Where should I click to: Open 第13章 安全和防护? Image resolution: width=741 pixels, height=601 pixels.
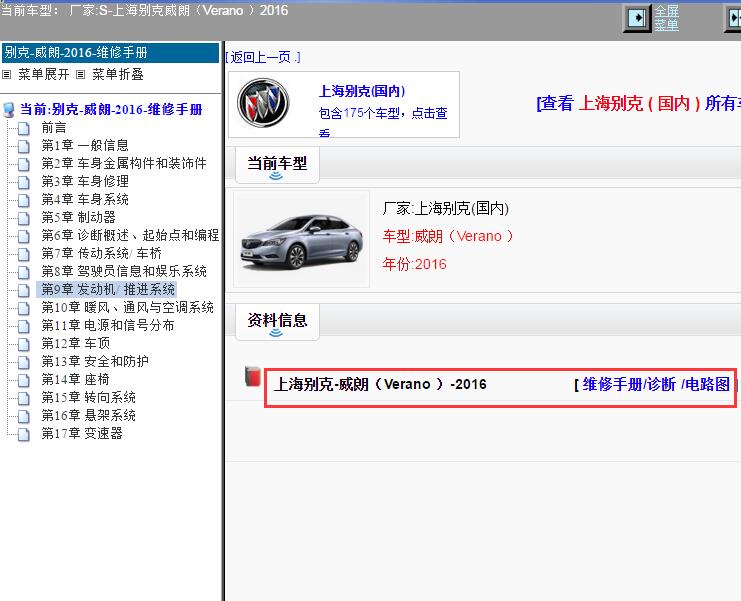pos(95,361)
